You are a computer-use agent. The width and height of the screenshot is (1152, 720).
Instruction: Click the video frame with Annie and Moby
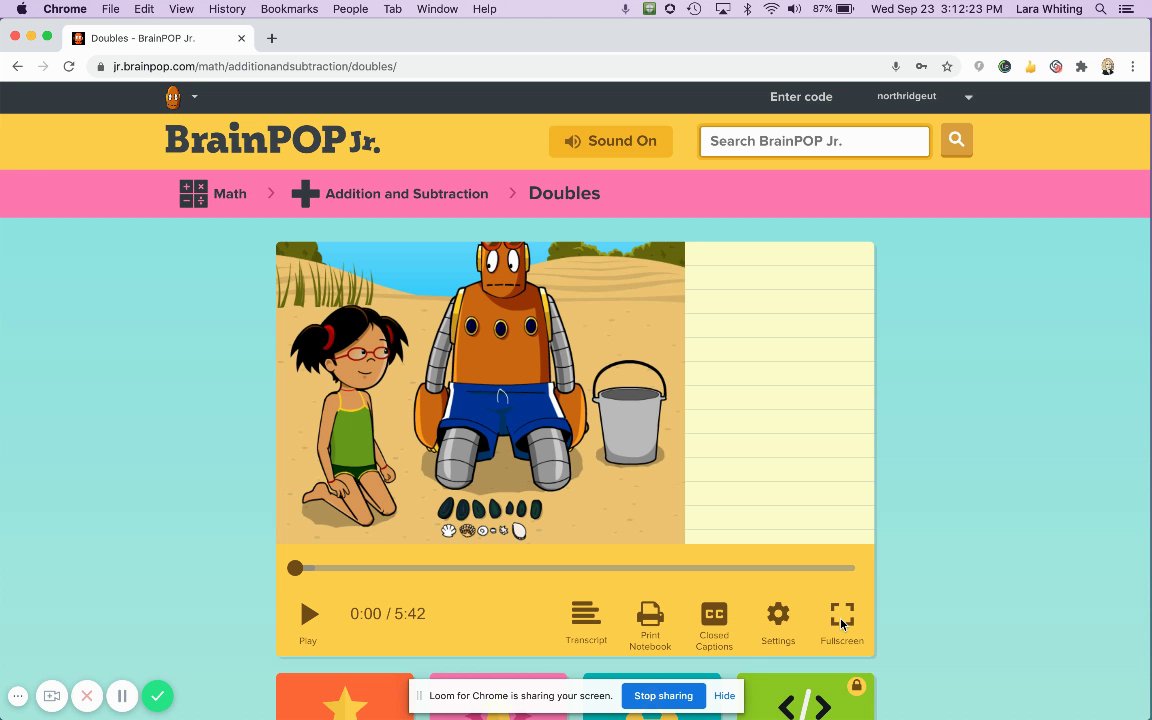(480, 393)
